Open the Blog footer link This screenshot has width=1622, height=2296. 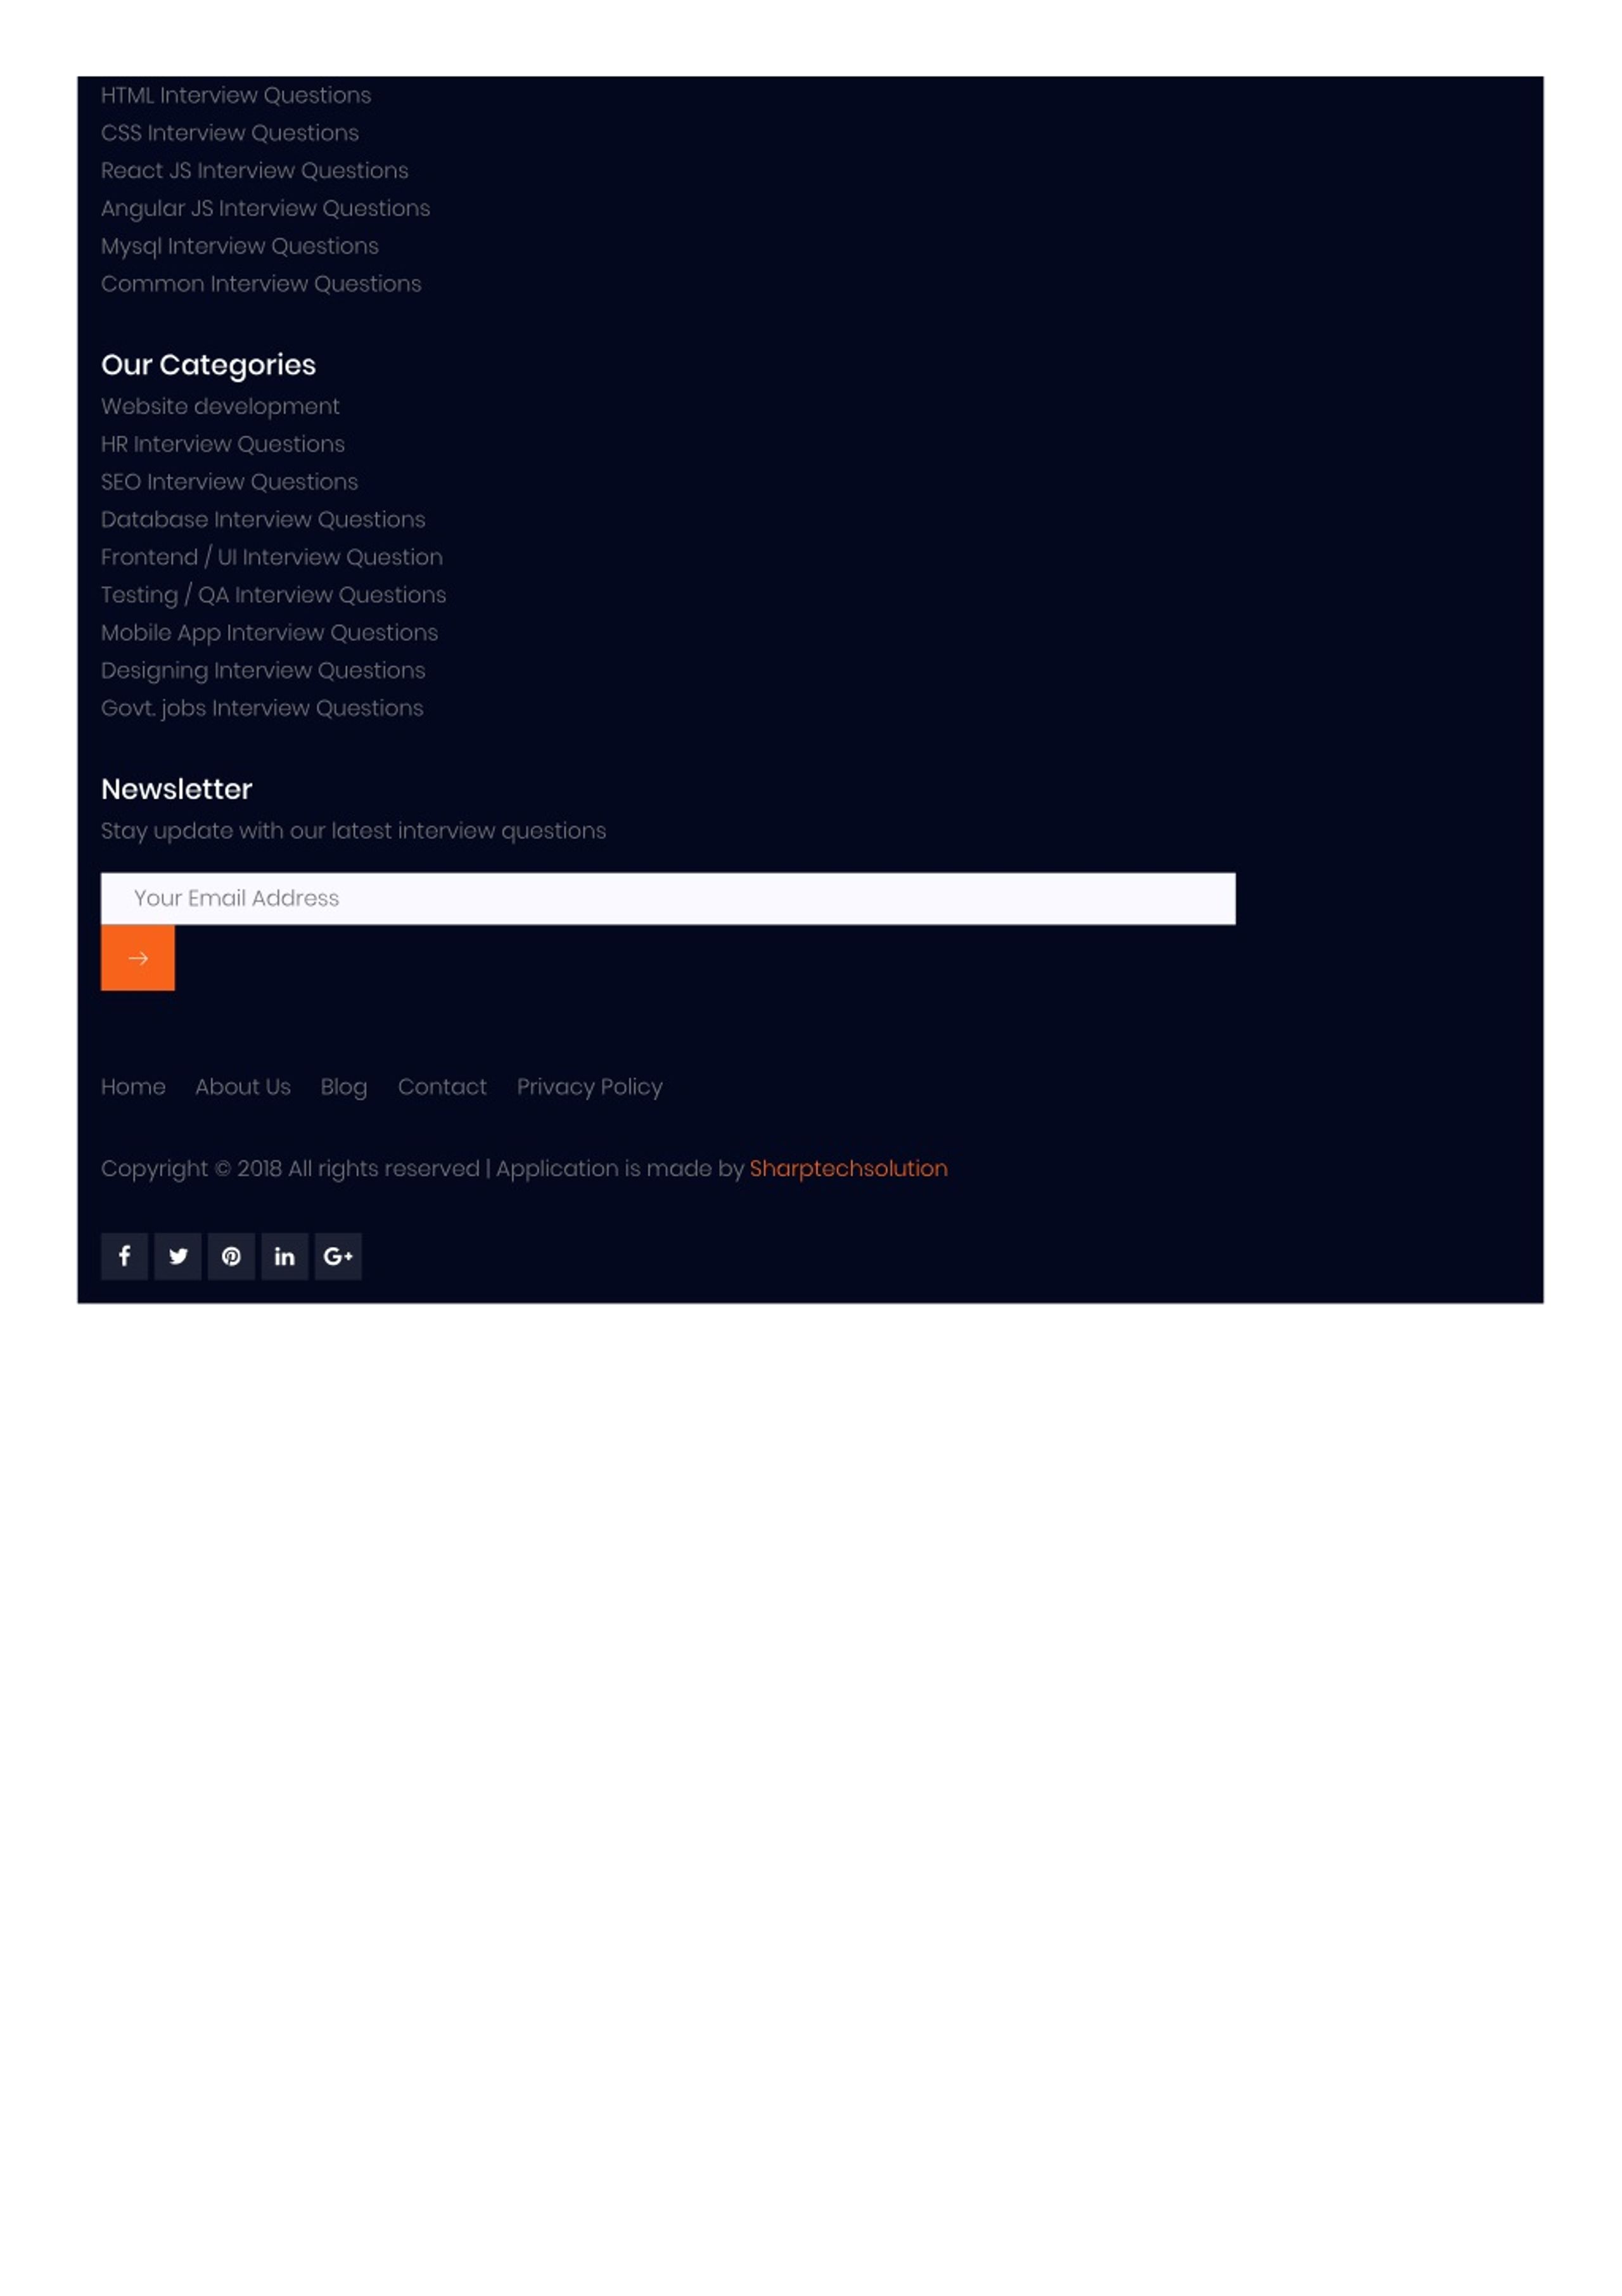coord(344,1087)
